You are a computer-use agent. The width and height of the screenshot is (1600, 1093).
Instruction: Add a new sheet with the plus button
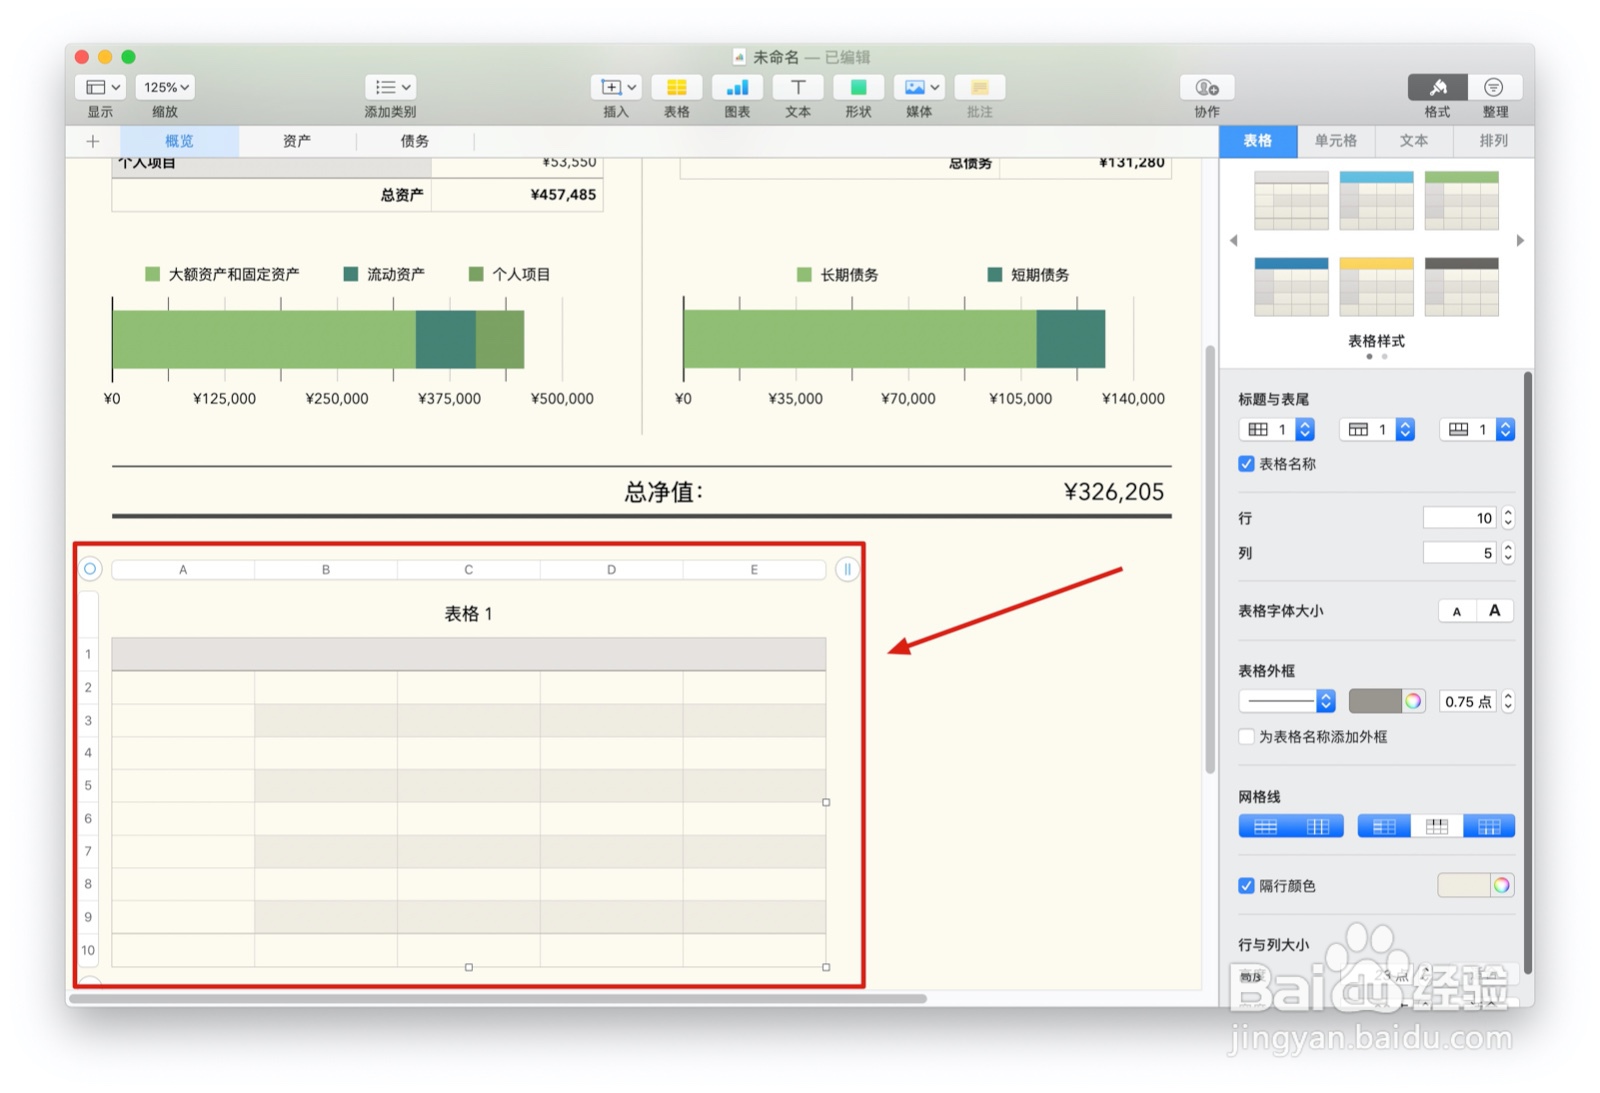[x=92, y=141]
